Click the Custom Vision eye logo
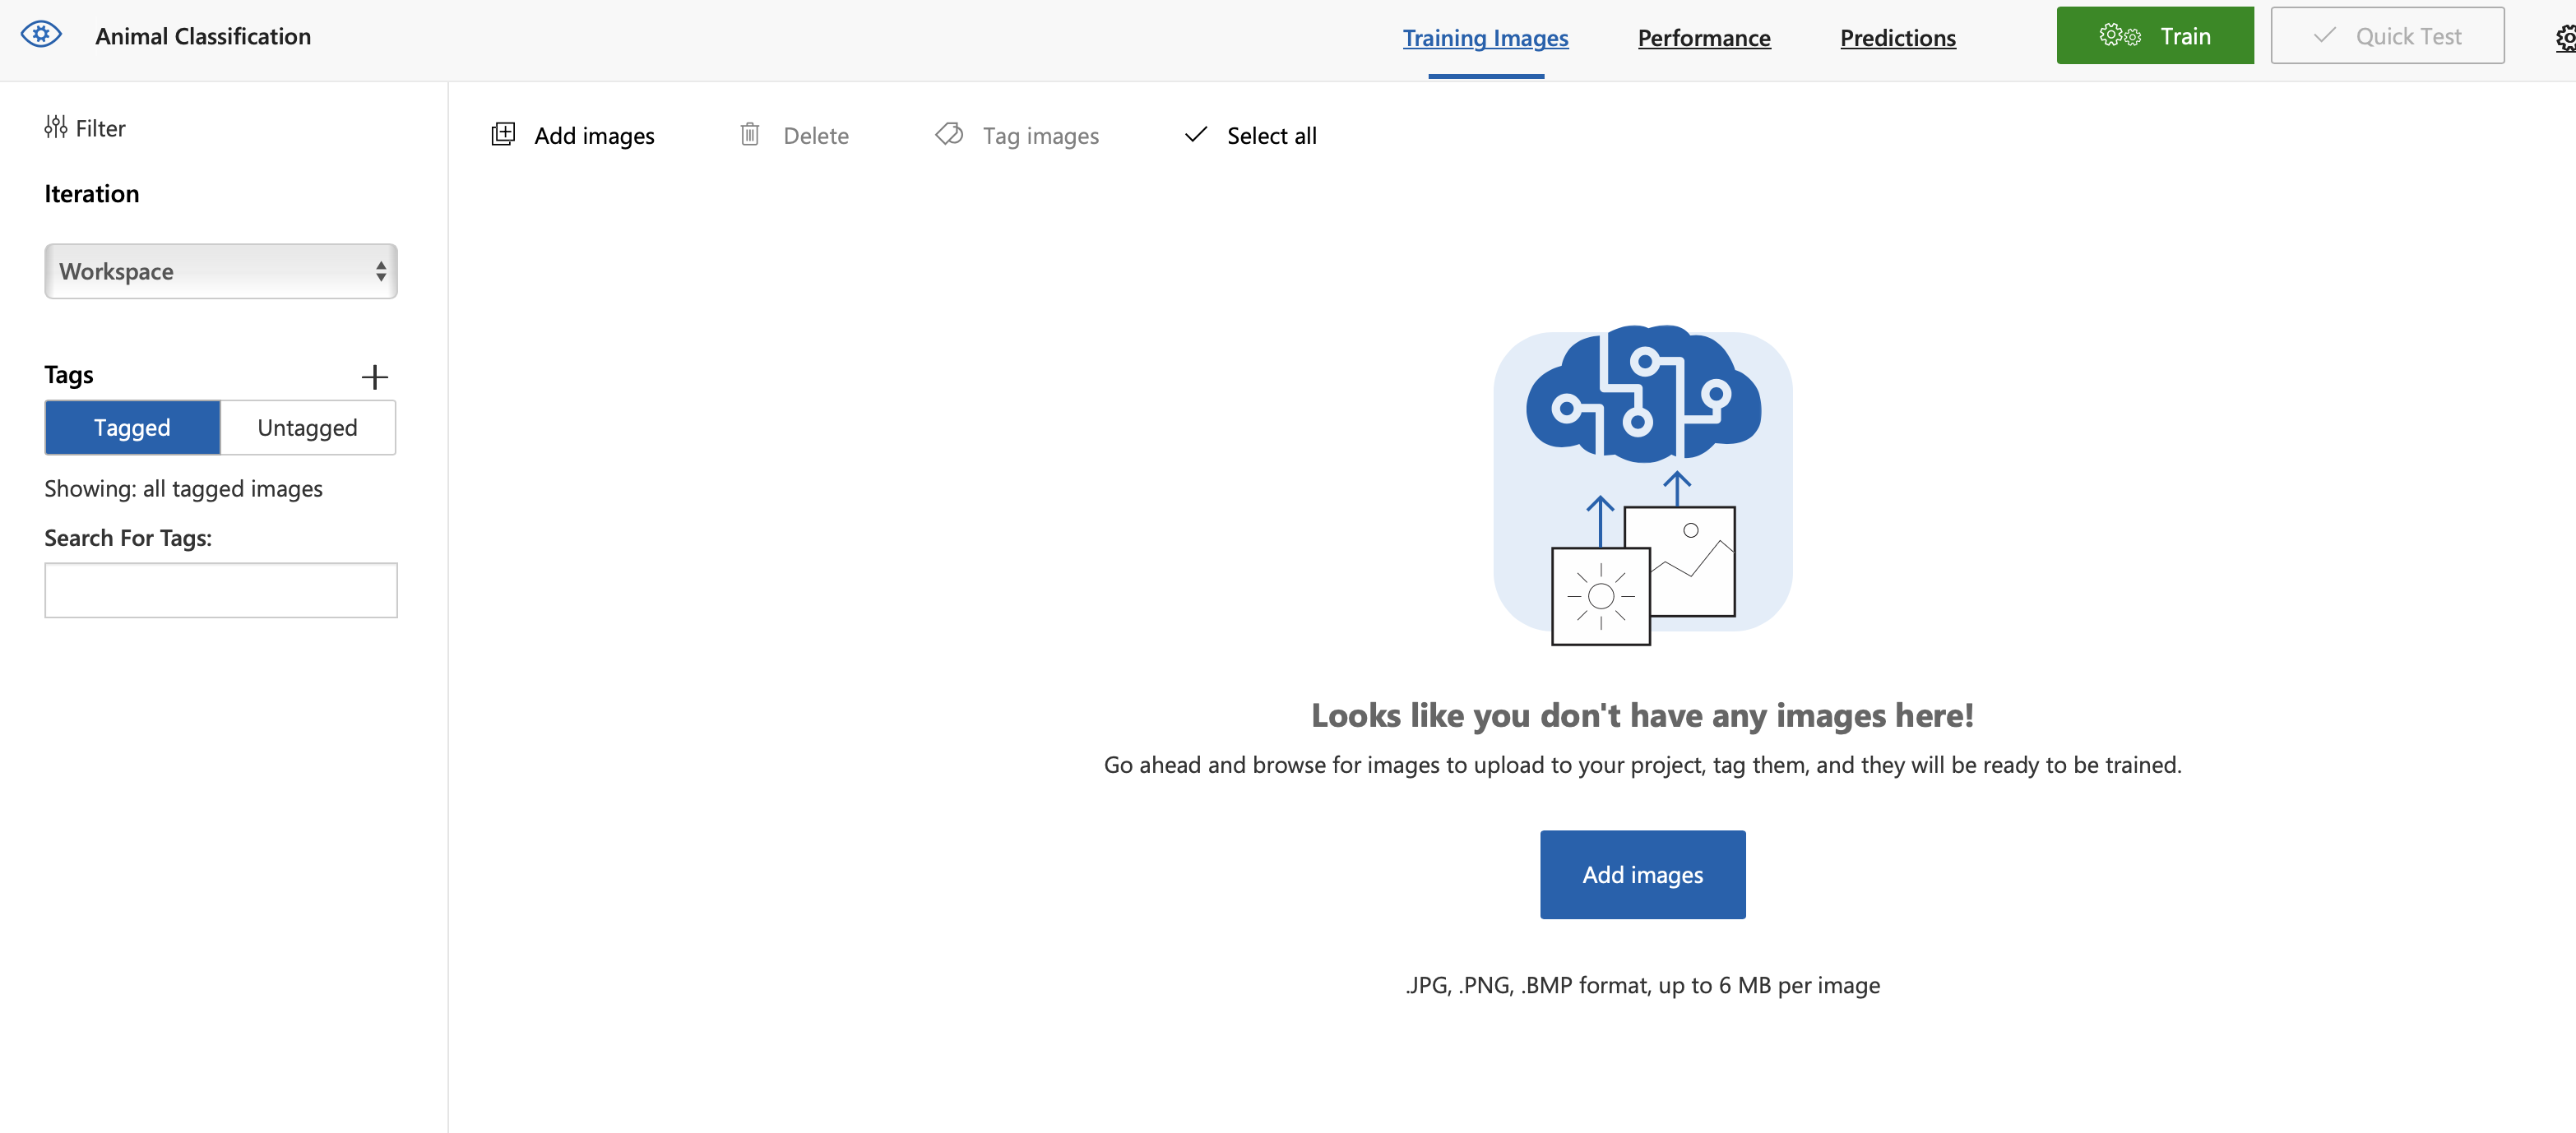The width and height of the screenshot is (2576, 1133). (41, 35)
